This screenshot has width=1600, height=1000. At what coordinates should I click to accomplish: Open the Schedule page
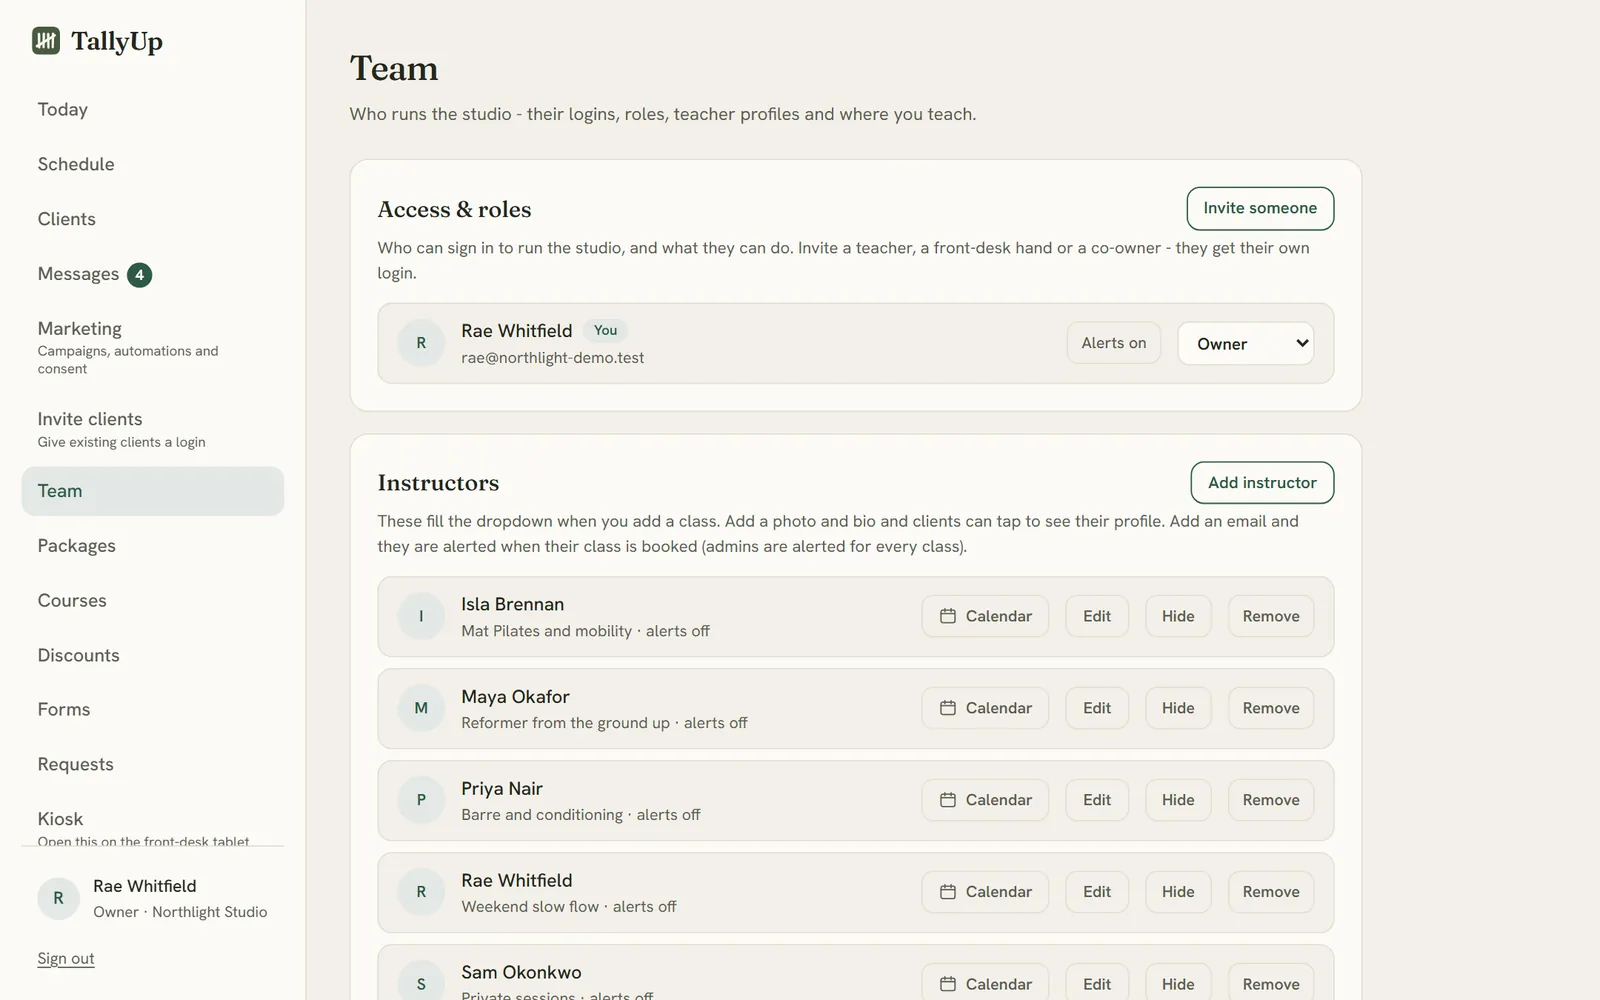(153, 164)
